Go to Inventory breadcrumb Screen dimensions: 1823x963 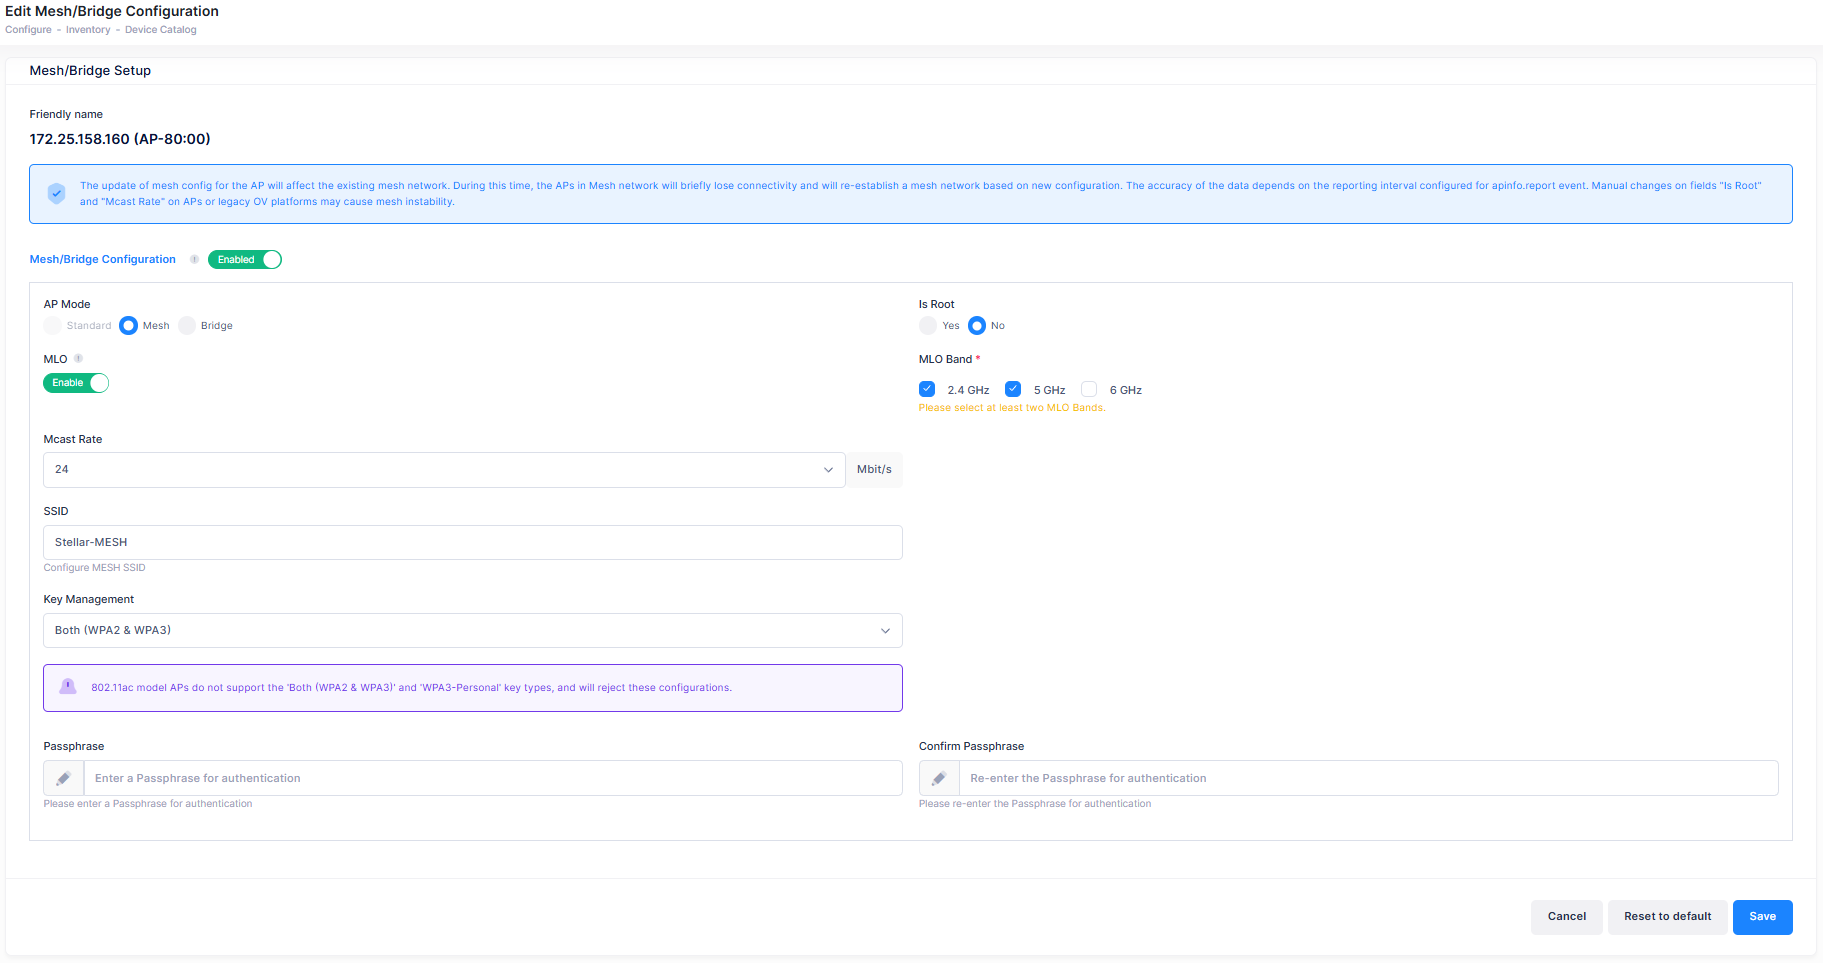pyautogui.click(x=88, y=30)
